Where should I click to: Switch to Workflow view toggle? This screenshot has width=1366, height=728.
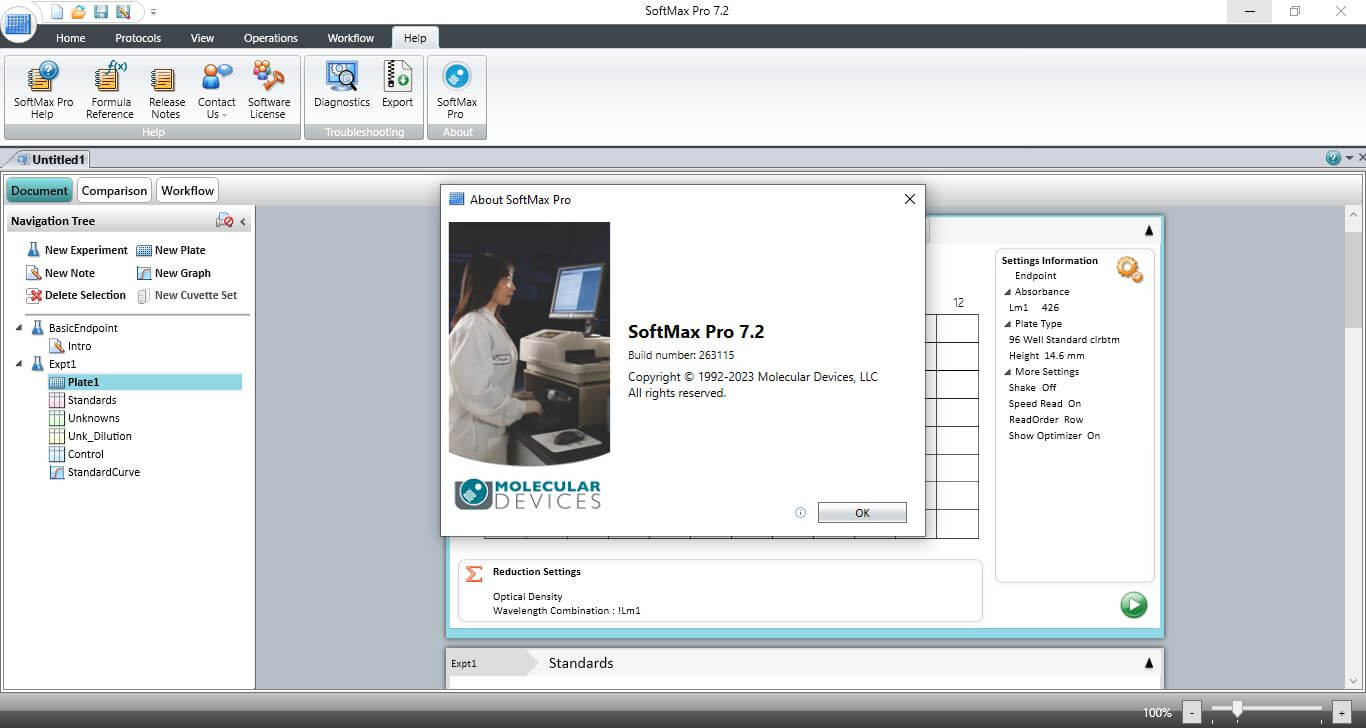tap(188, 191)
